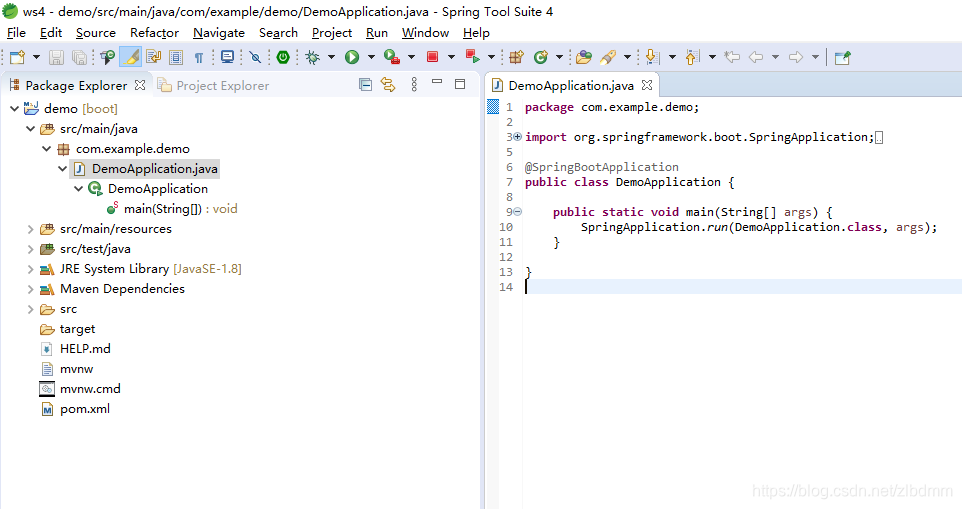Select the DemoApplication.java editor tab
Screen dimensions: 962x509
coord(571,85)
